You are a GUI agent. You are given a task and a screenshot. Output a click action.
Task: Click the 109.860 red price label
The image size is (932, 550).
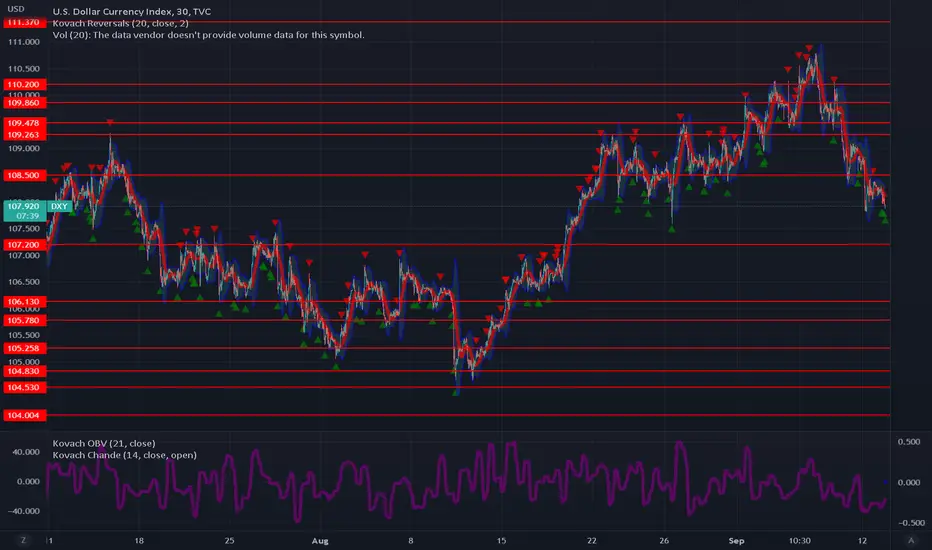click(x=24, y=103)
